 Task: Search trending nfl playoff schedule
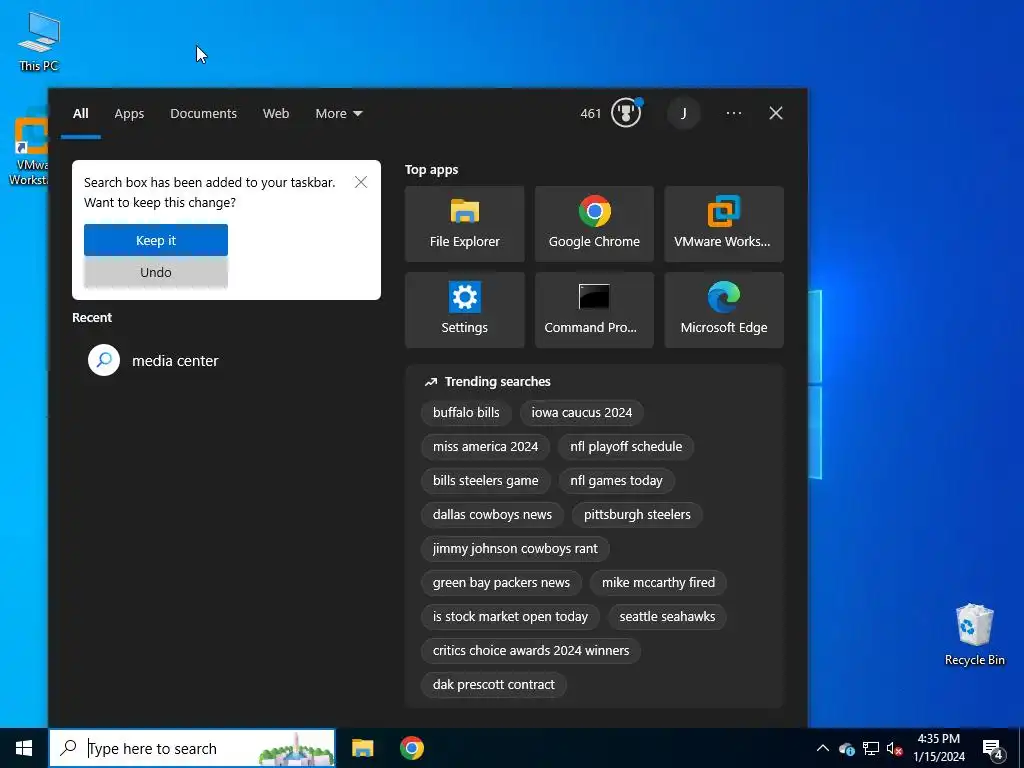click(x=626, y=447)
